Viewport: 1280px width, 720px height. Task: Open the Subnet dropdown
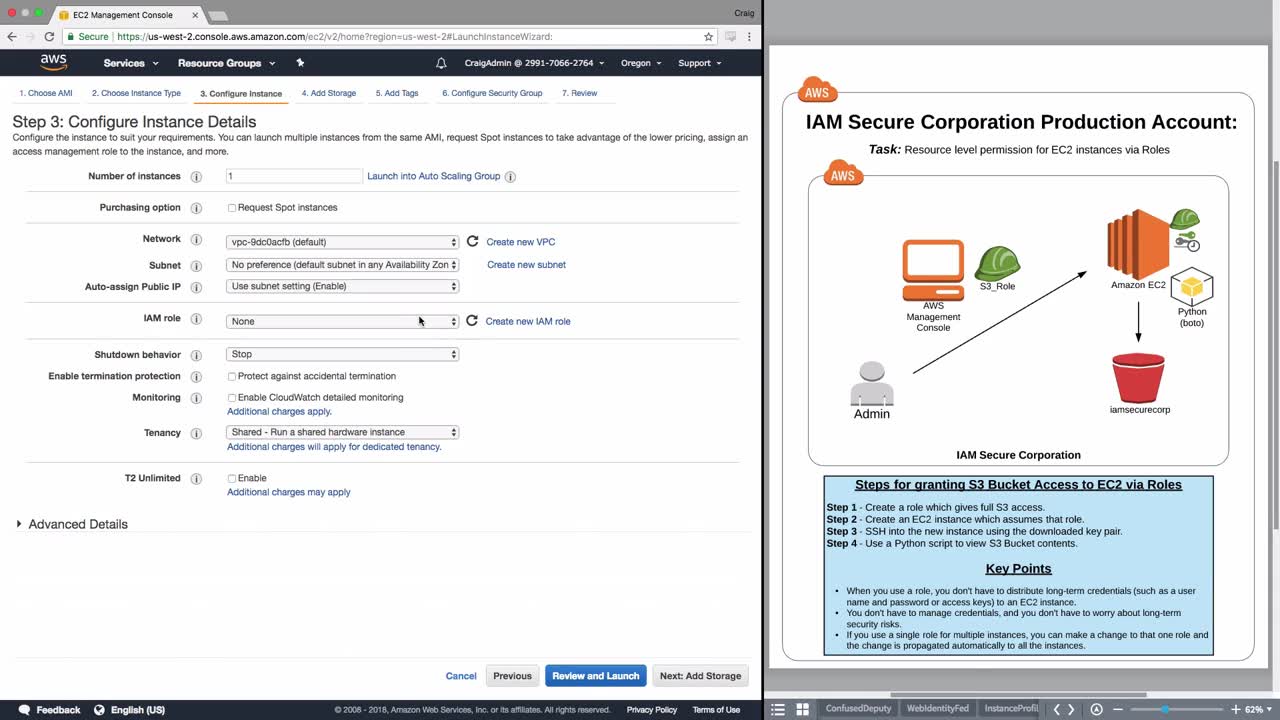343,265
